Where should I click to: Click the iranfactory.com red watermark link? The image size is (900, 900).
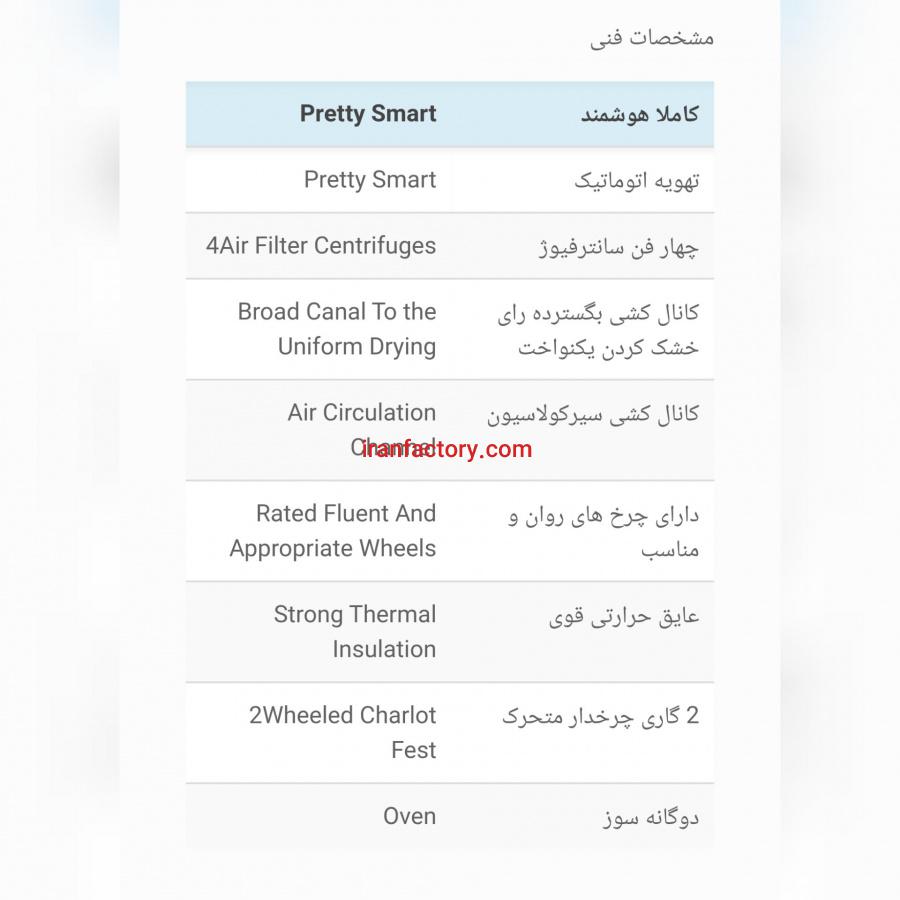point(447,449)
